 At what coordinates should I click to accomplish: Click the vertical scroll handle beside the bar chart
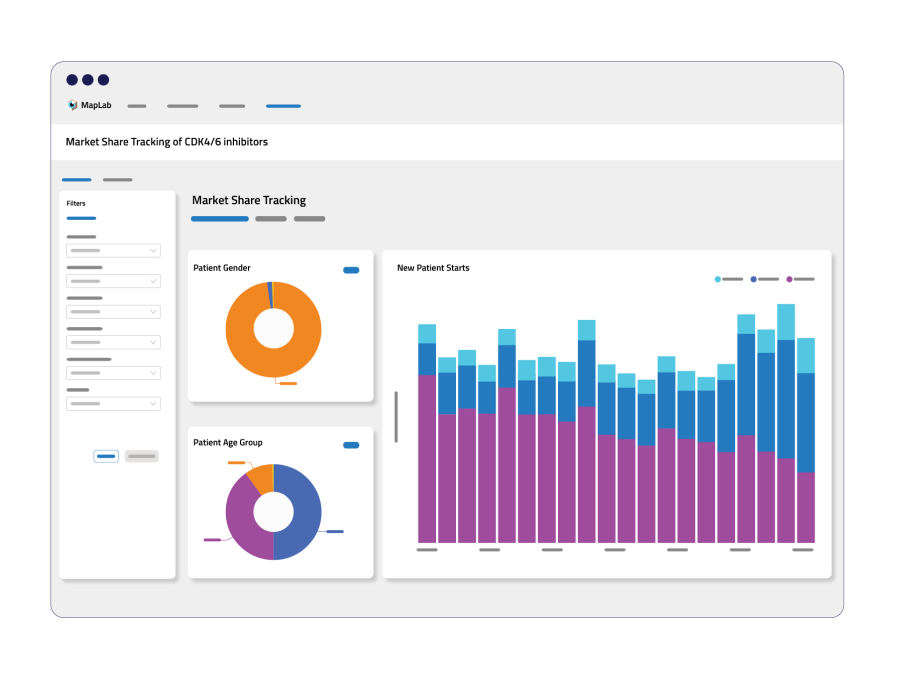396,417
